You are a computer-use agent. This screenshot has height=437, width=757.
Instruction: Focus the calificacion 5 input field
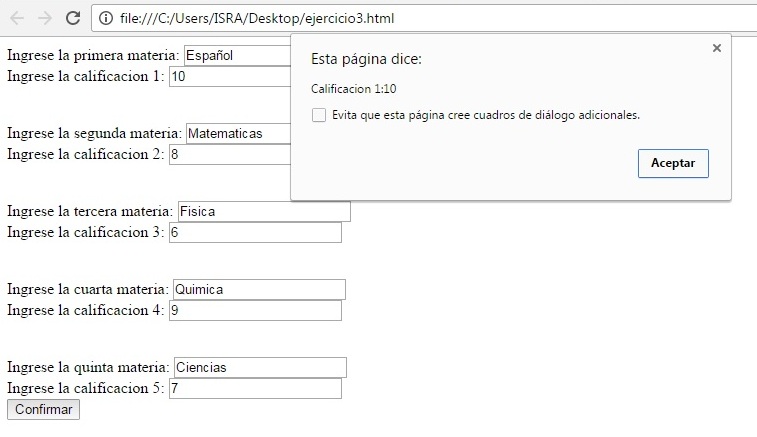[255, 388]
